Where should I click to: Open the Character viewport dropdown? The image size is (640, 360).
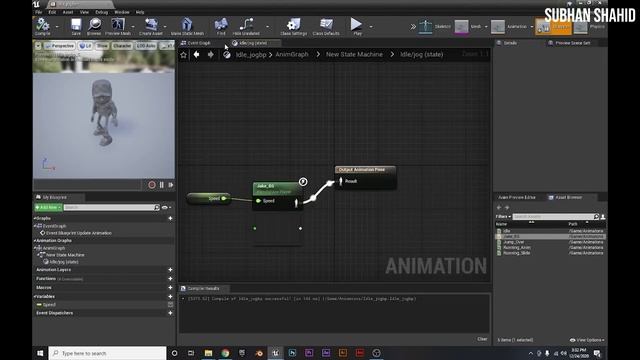coord(122,46)
